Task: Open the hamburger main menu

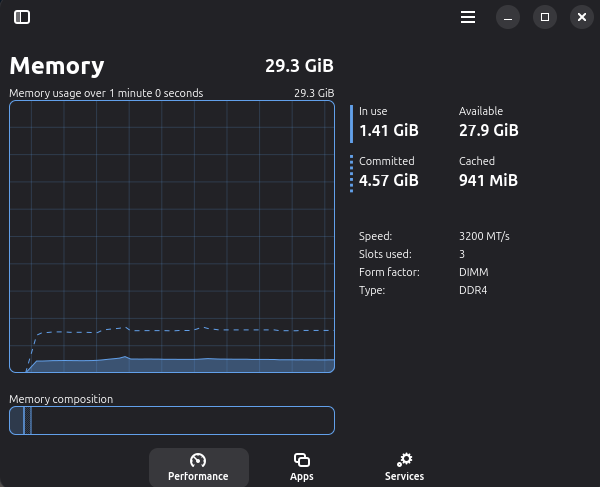Action: tap(468, 17)
